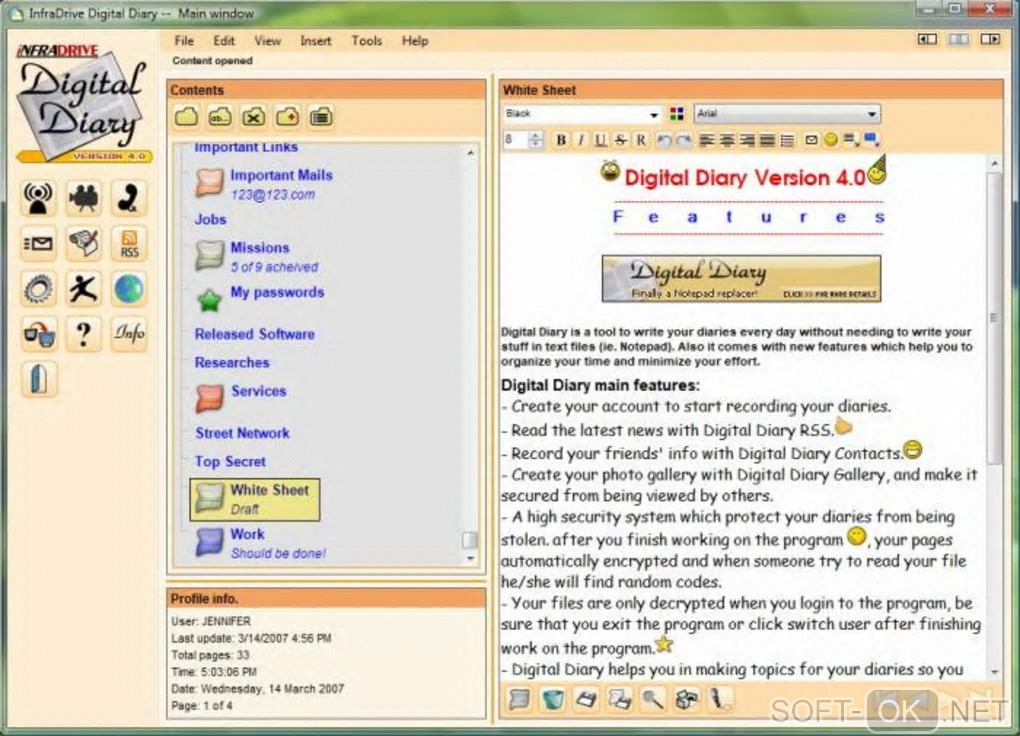1020x736 pixels.
Task: Open the Released Software topic
Action: 254,334
